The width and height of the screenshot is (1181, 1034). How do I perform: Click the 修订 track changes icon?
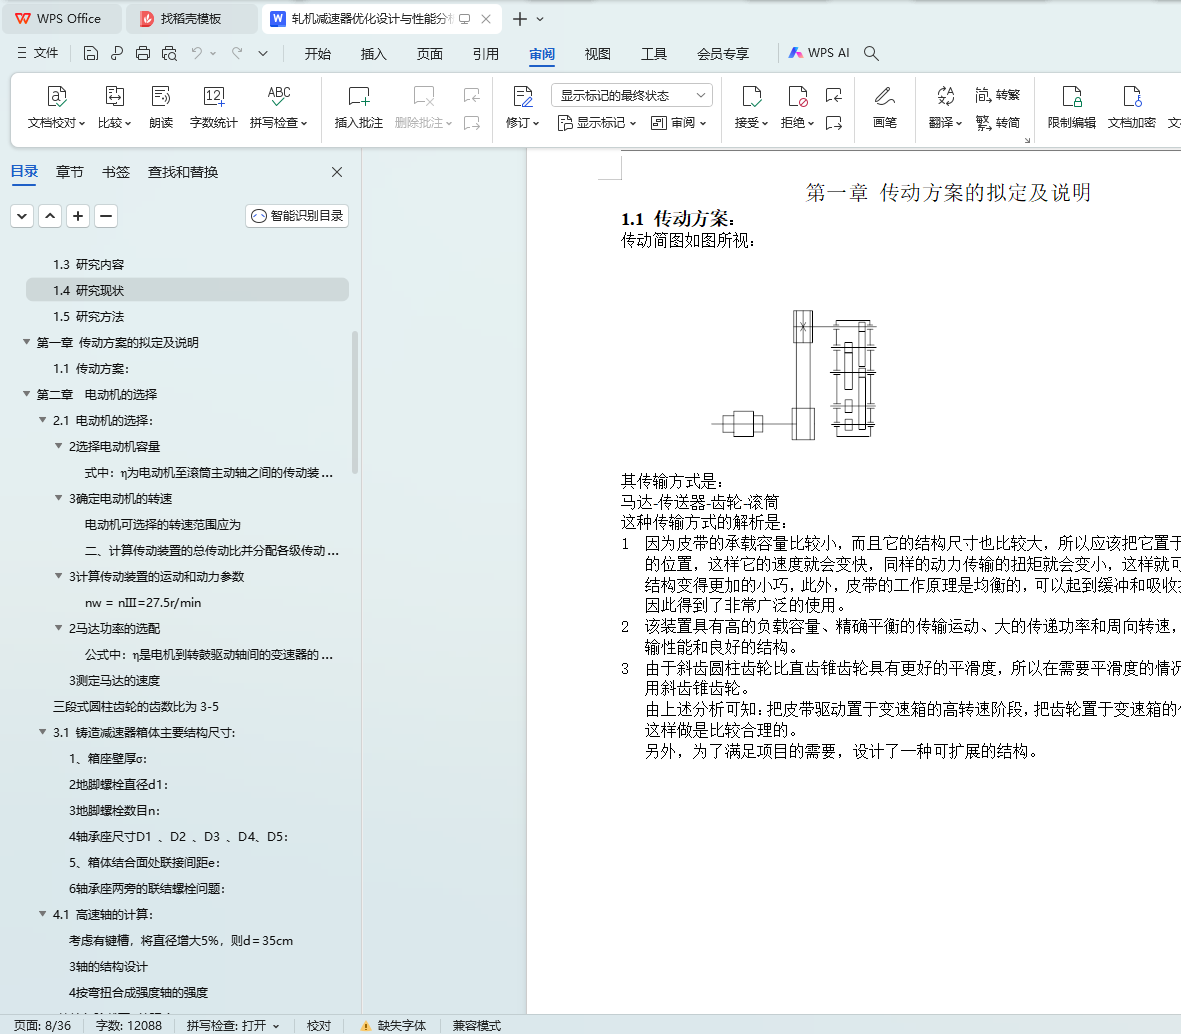[x=523, y=96]
